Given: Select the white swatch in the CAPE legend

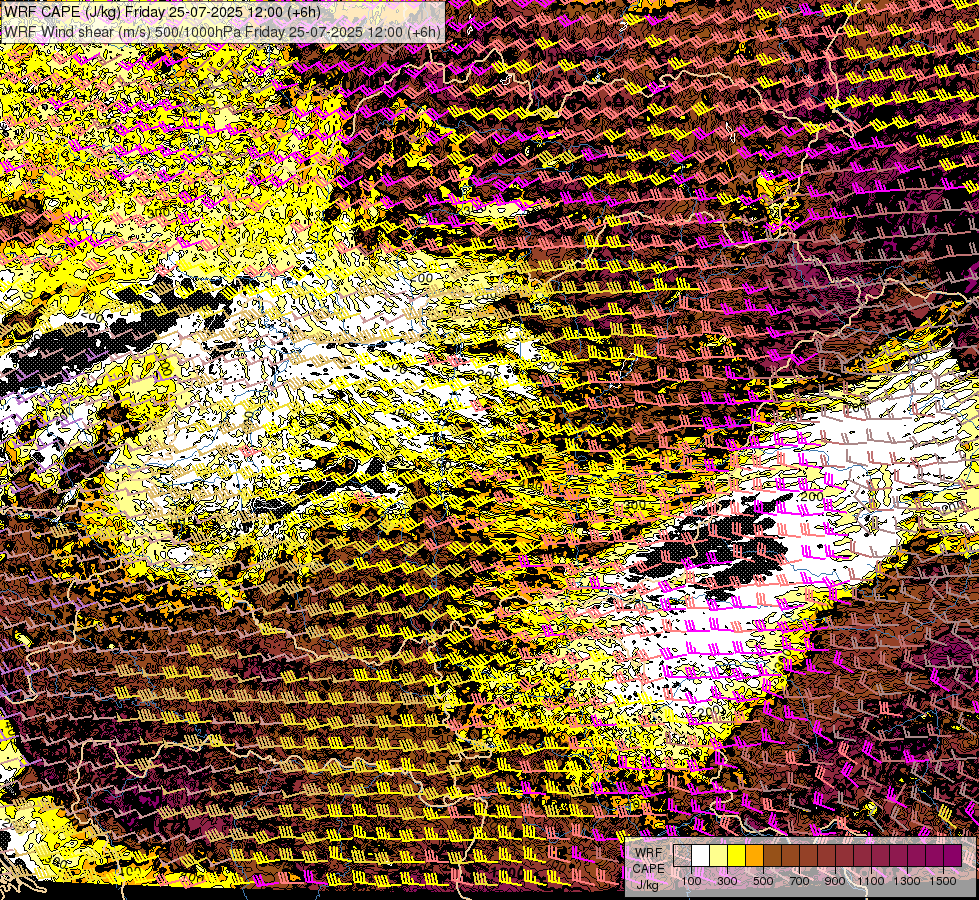Looking at the screenshot, I should [x=701, y=855].
